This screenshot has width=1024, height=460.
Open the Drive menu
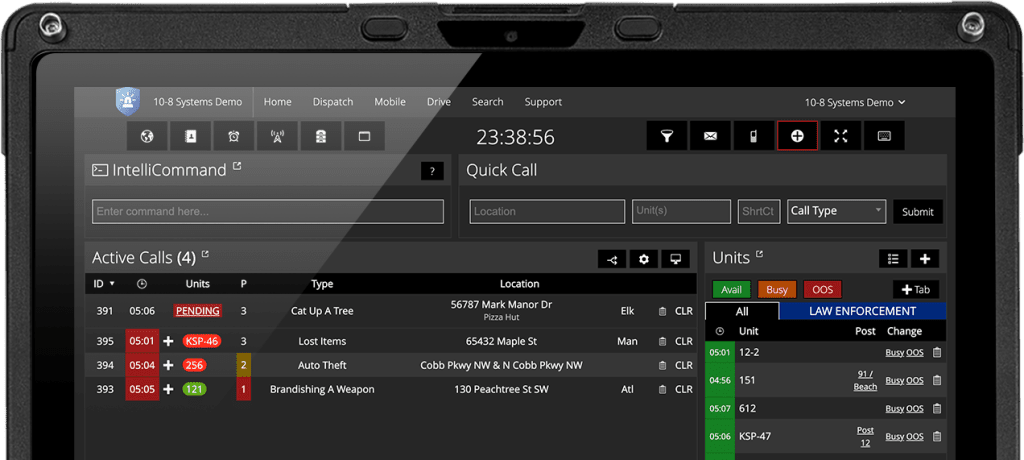(x=439, y=102)
